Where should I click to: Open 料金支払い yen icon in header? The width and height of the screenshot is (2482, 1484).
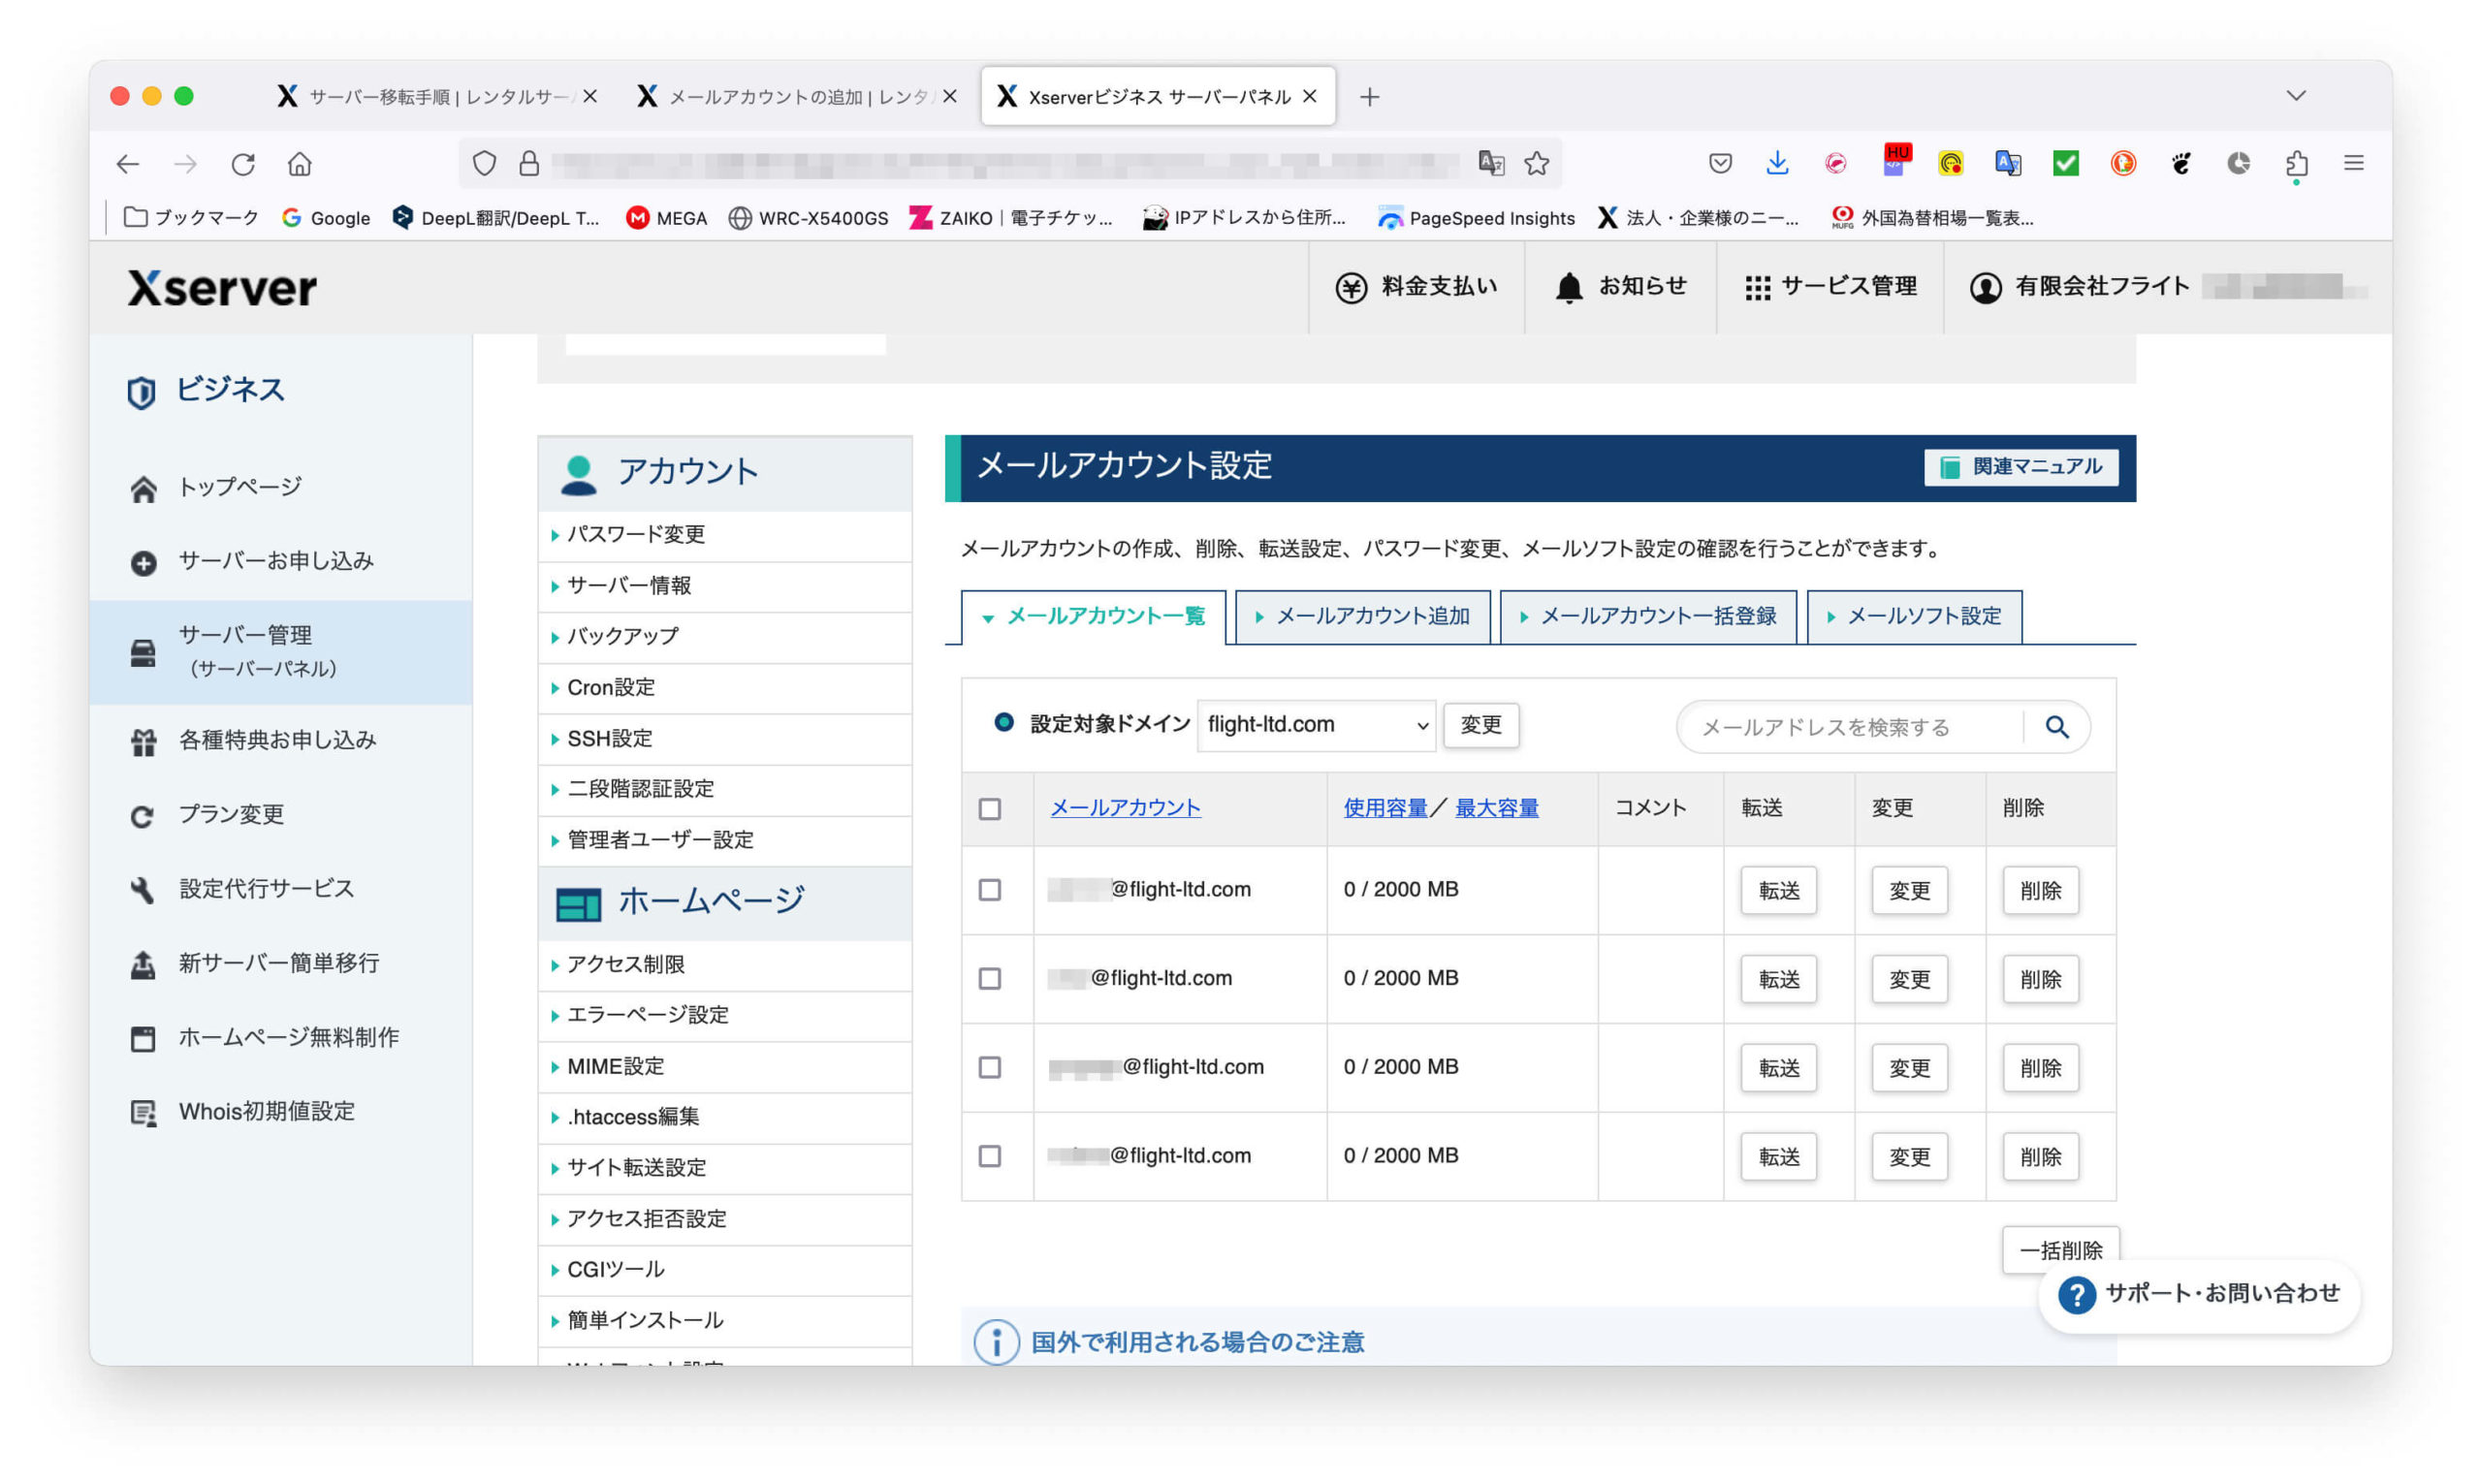coord(1416,287)
